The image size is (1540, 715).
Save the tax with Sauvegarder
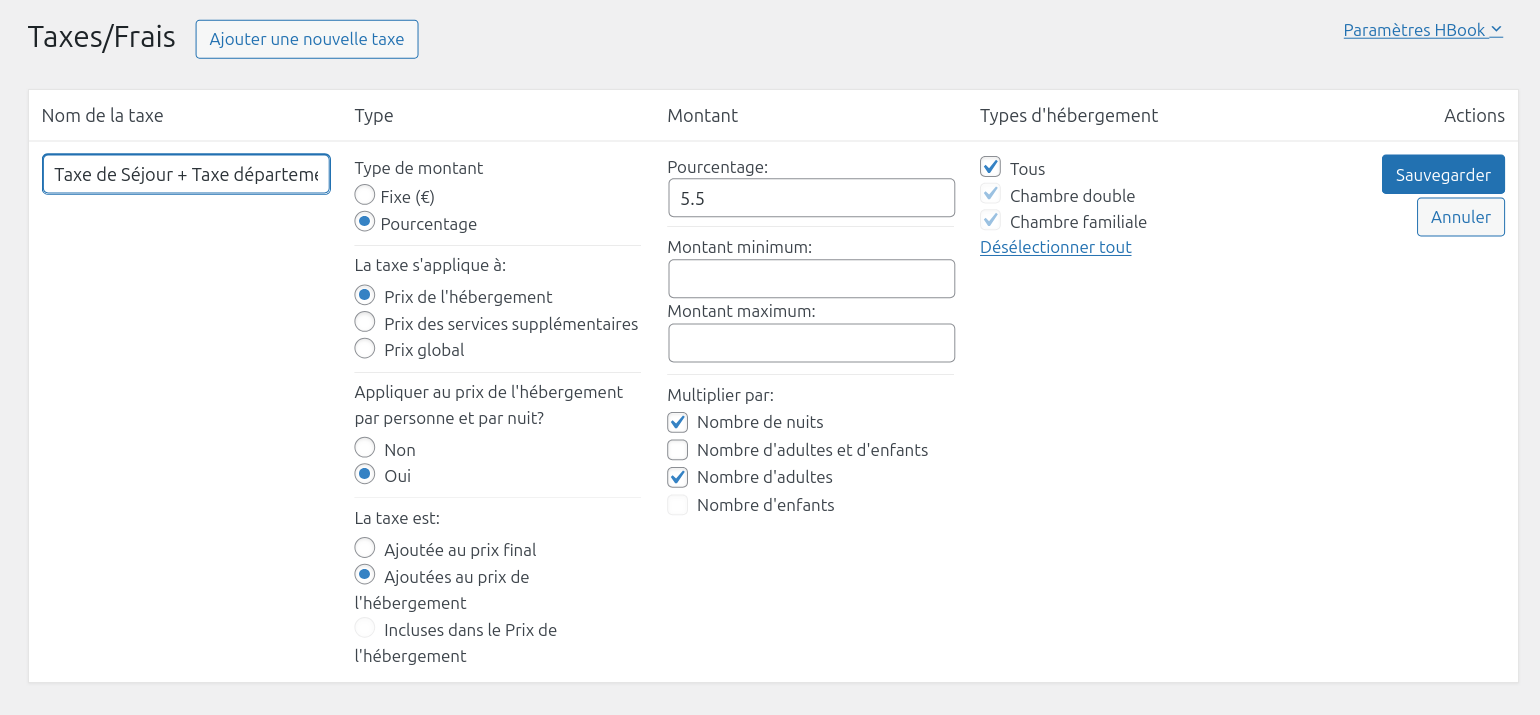pyautogui.click(x=1442, y=174)
